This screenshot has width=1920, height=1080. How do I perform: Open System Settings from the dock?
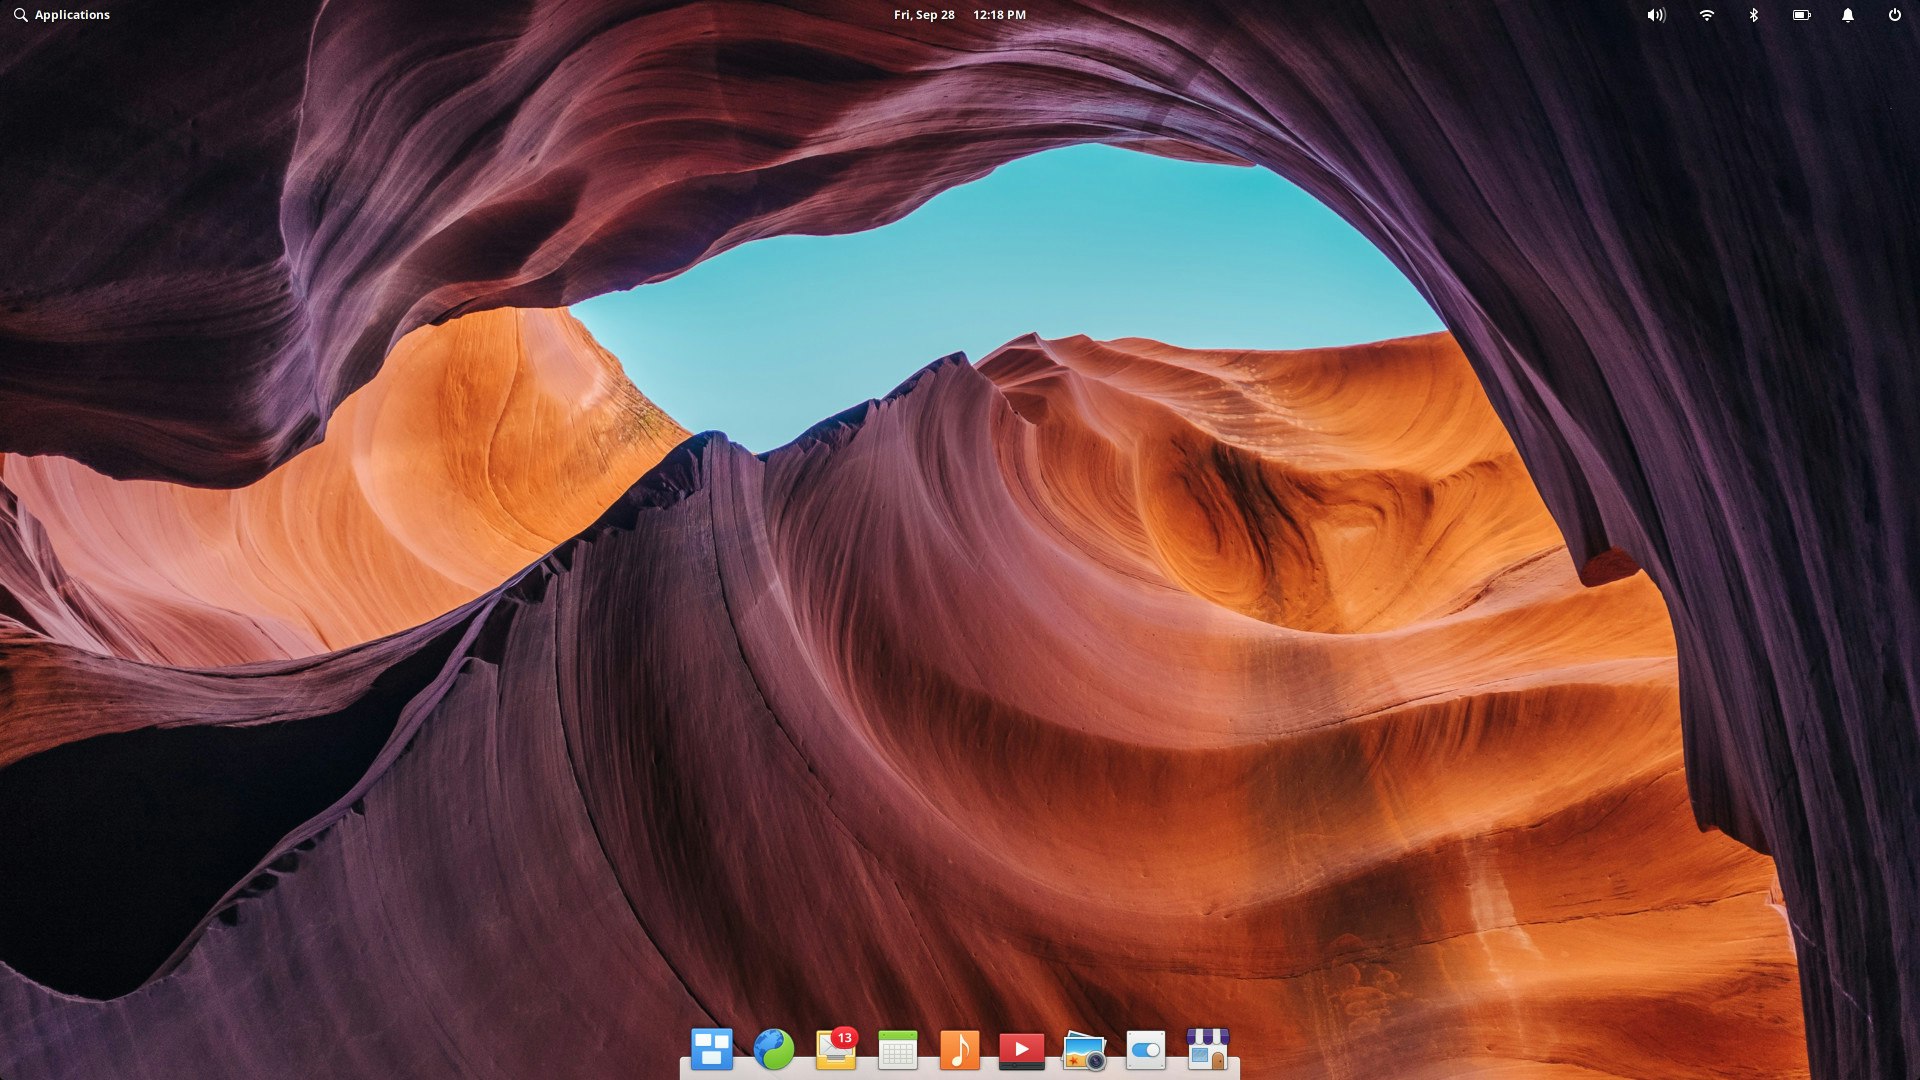coord(1146,1050)
